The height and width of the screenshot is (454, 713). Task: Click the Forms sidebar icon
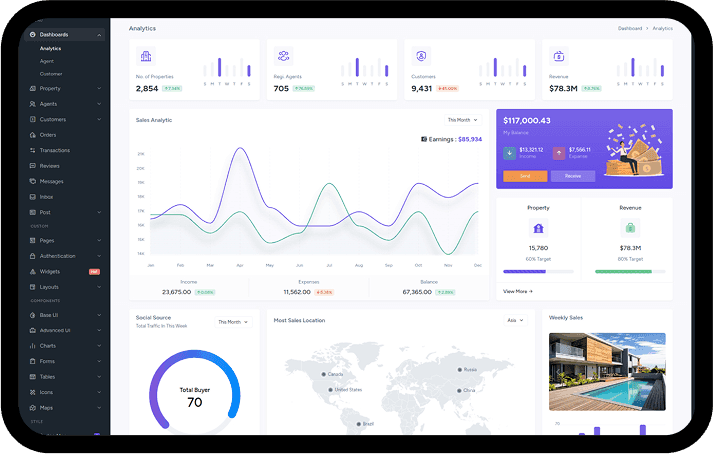pyautogui.click(x=33, y=361)
